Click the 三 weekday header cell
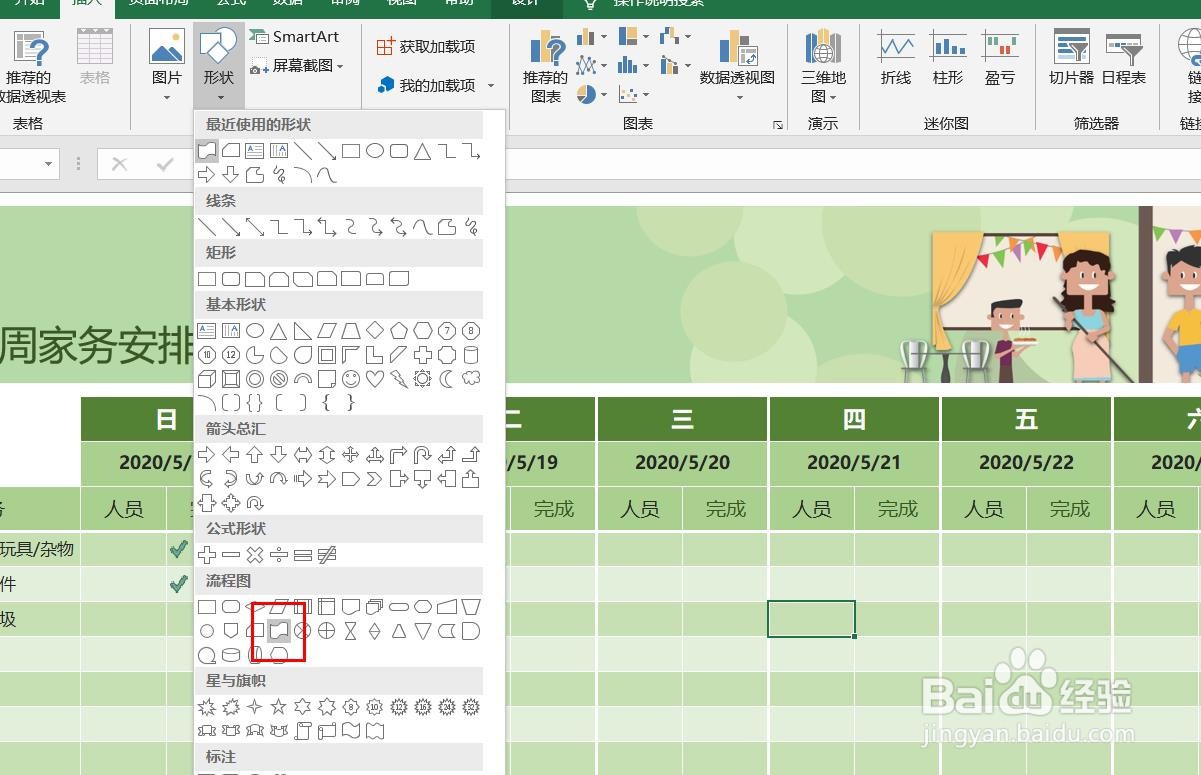 683,419
